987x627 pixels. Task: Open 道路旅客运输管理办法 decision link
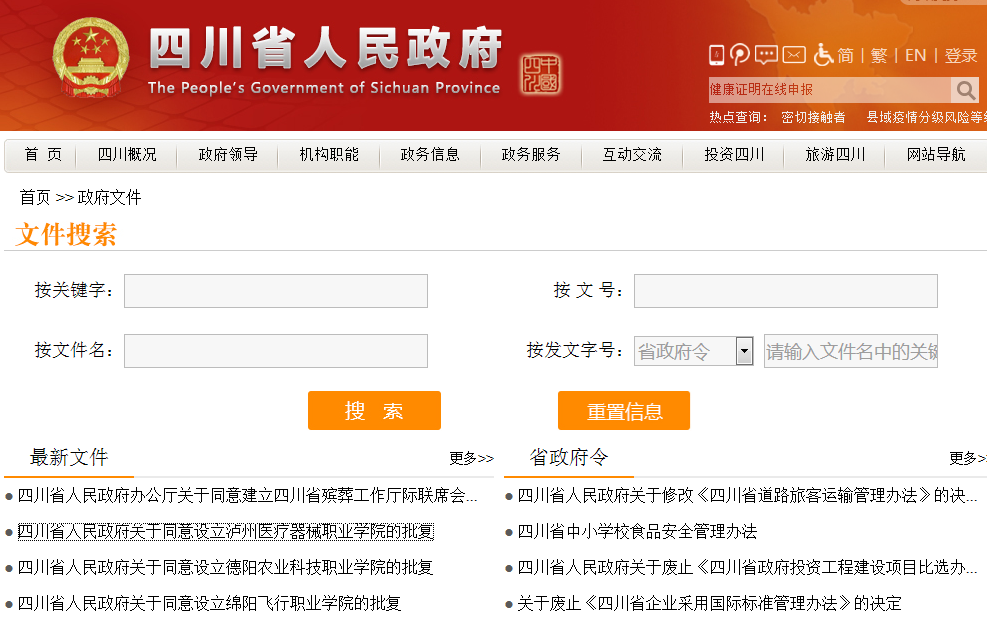(747, 496)
